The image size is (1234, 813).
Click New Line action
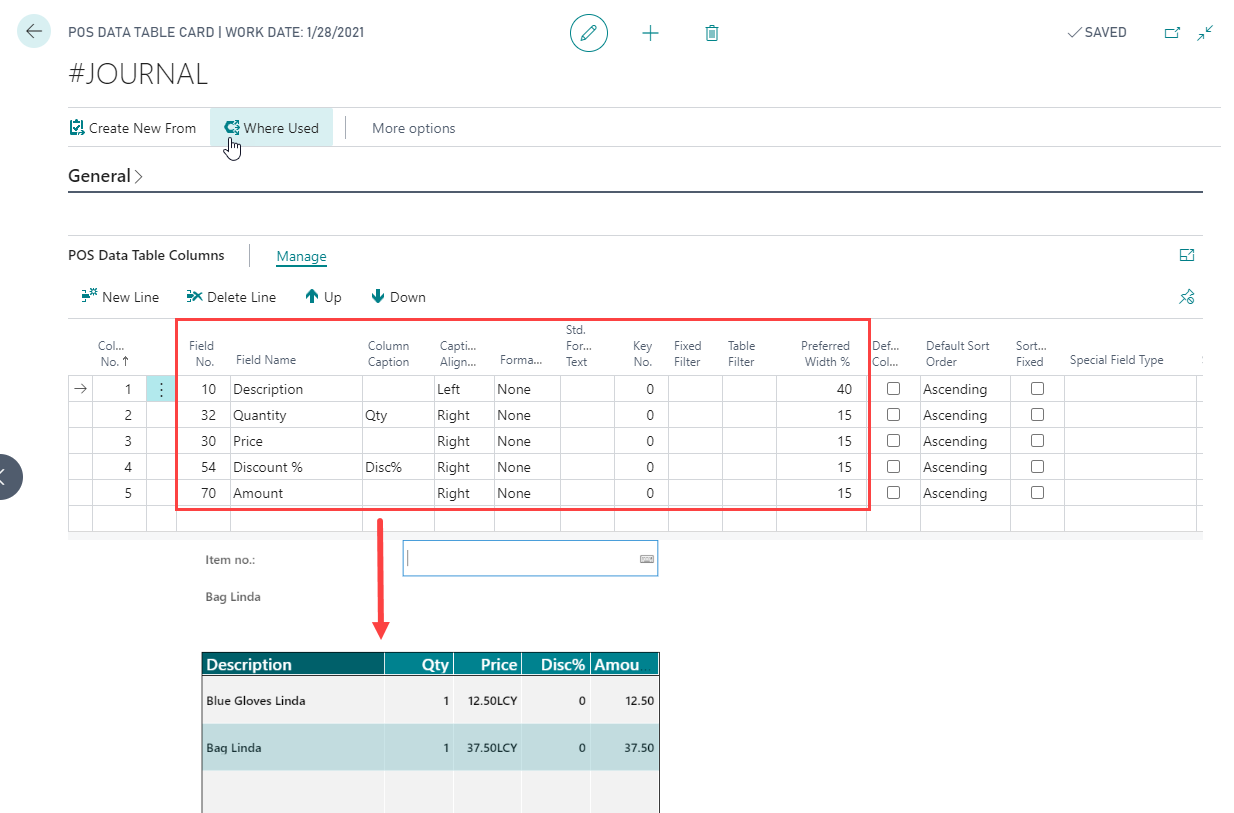click(x=119, y=297)
